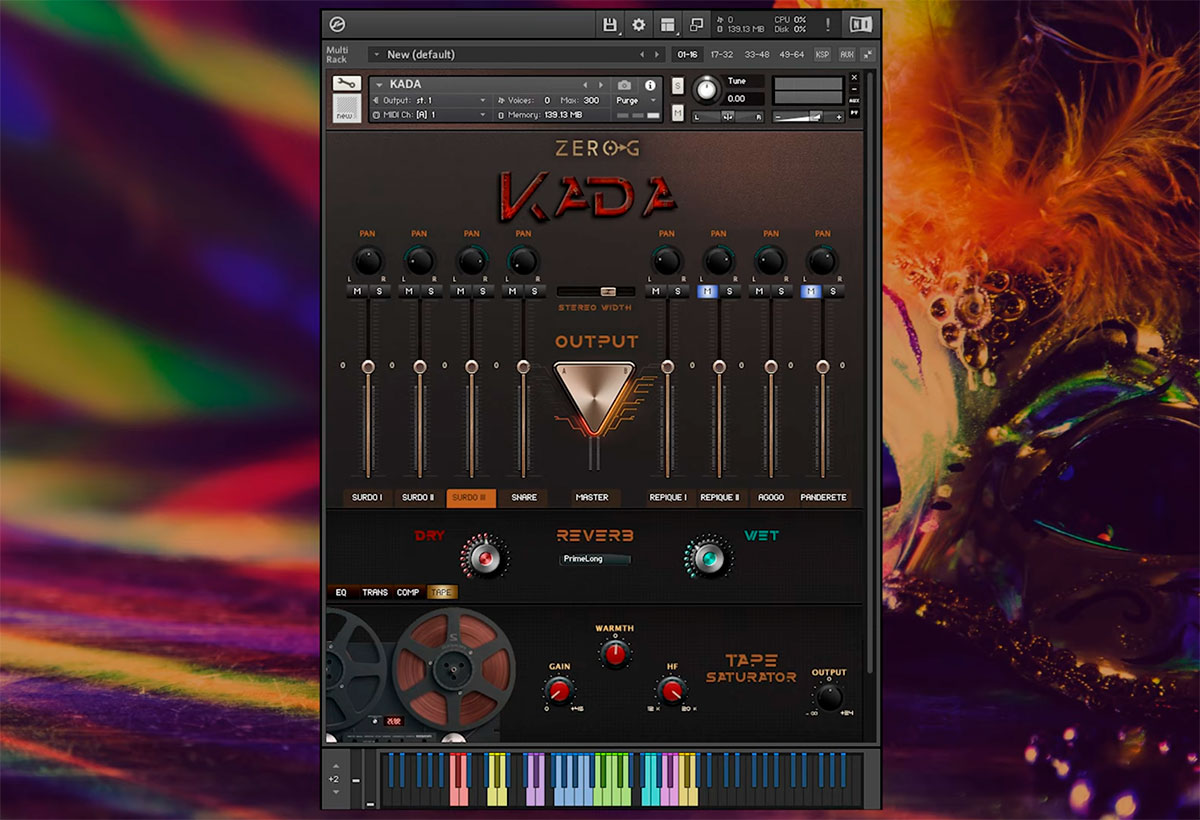Screen dimensions: 1200x820
Task: Go to next multi preset arrow
Action: (657, 54)
